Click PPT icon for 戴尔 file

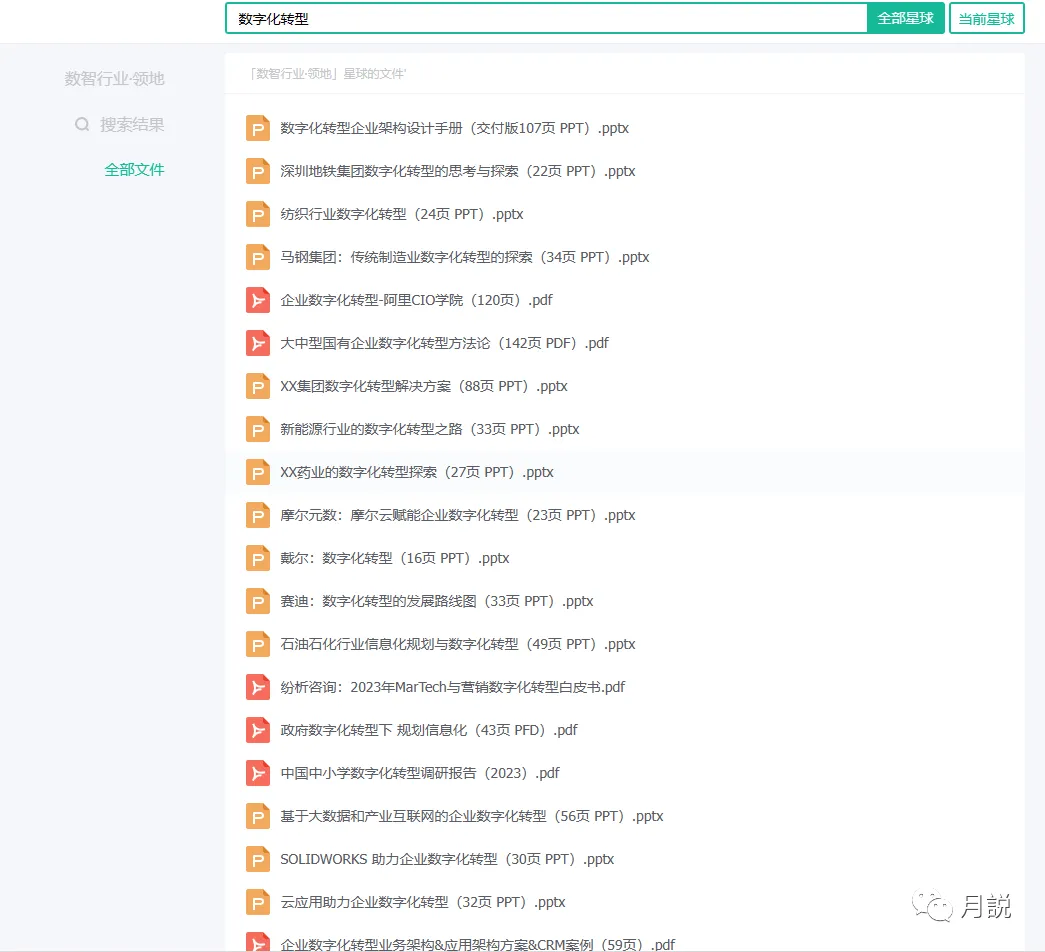click(x=258, y=558)
